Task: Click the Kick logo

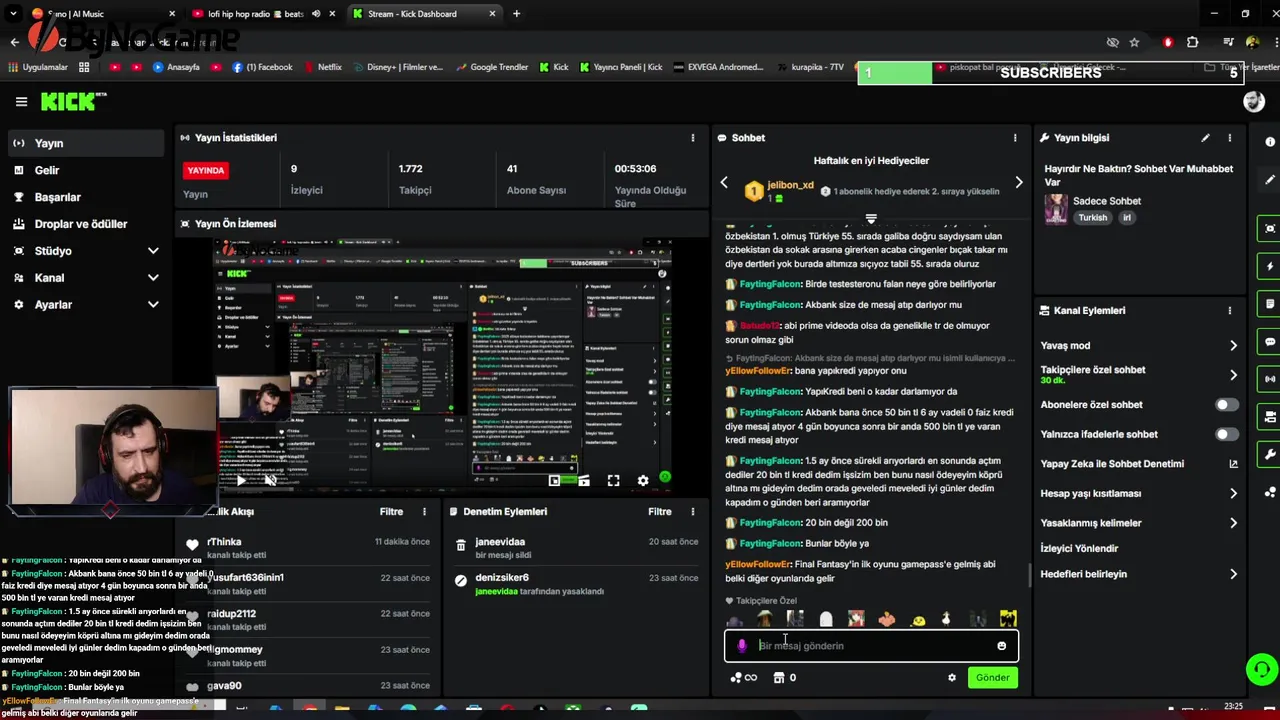Action: point(73,101)
